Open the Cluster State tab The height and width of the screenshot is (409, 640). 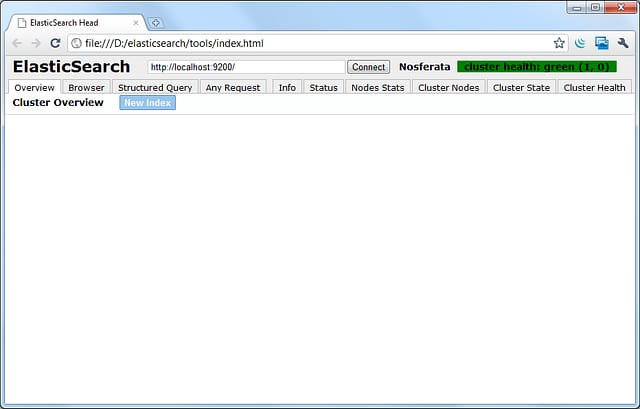click(521, 87)
